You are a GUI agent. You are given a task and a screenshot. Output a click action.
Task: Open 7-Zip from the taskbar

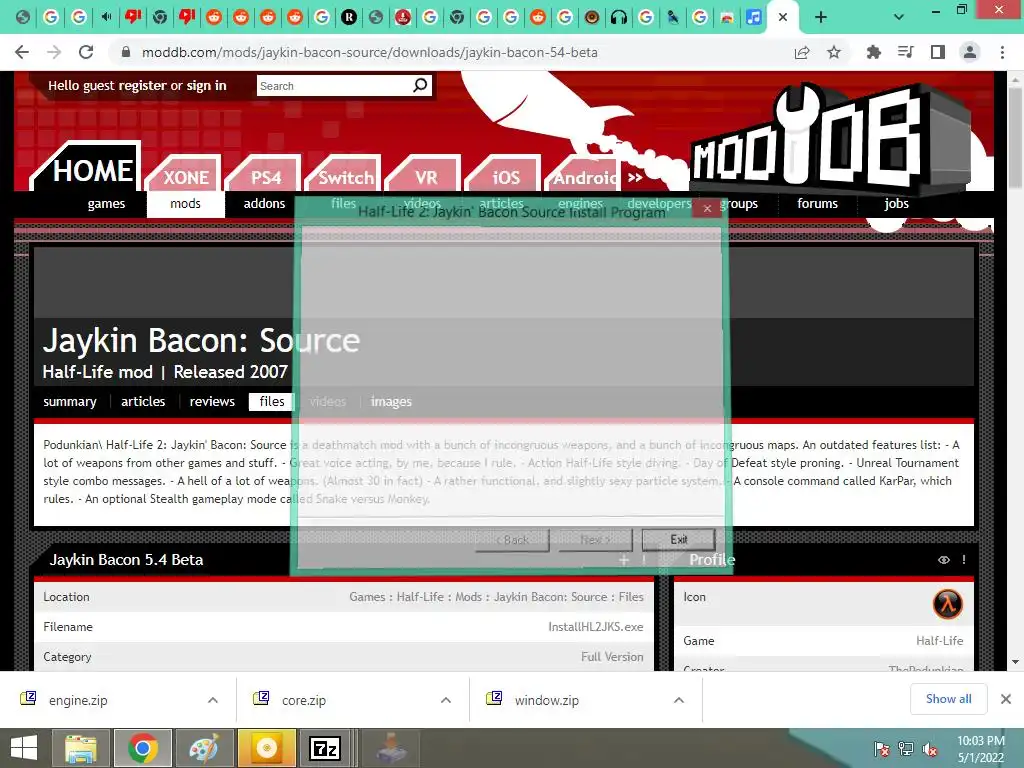pyautogui.click(x=325, y=748)
